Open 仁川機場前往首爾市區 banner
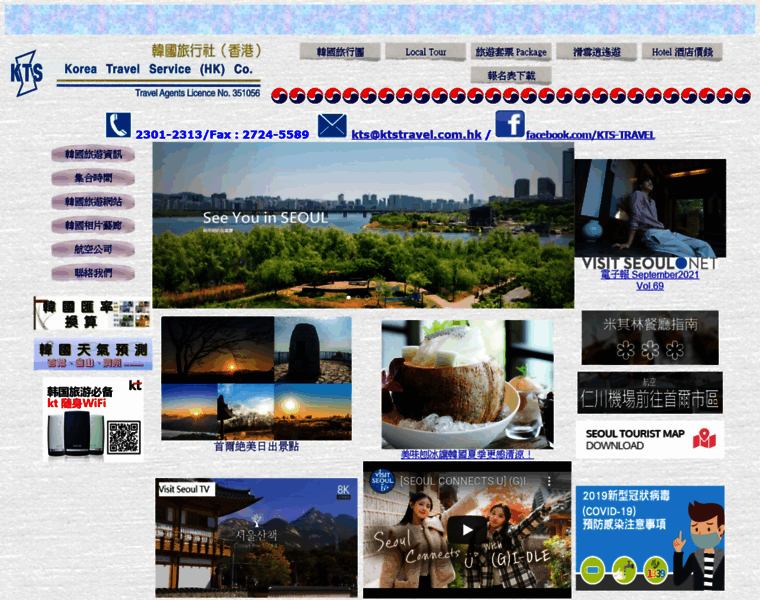This screenshot has height=600, width=760. [650, 393]
